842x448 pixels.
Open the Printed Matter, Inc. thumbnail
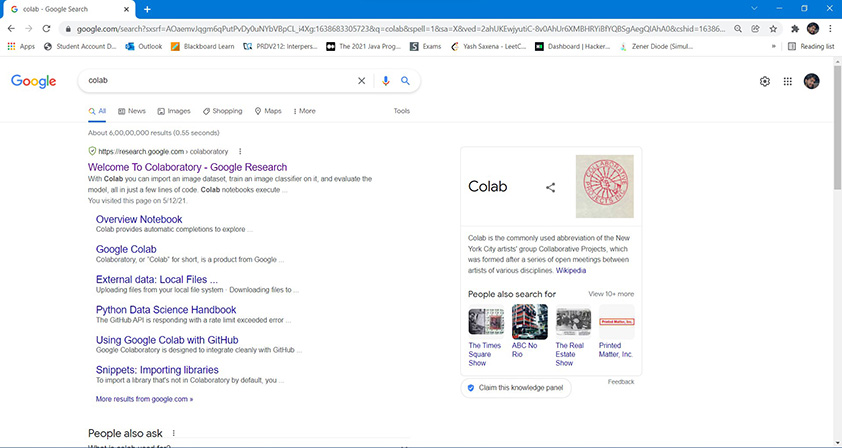pos(616,322)
